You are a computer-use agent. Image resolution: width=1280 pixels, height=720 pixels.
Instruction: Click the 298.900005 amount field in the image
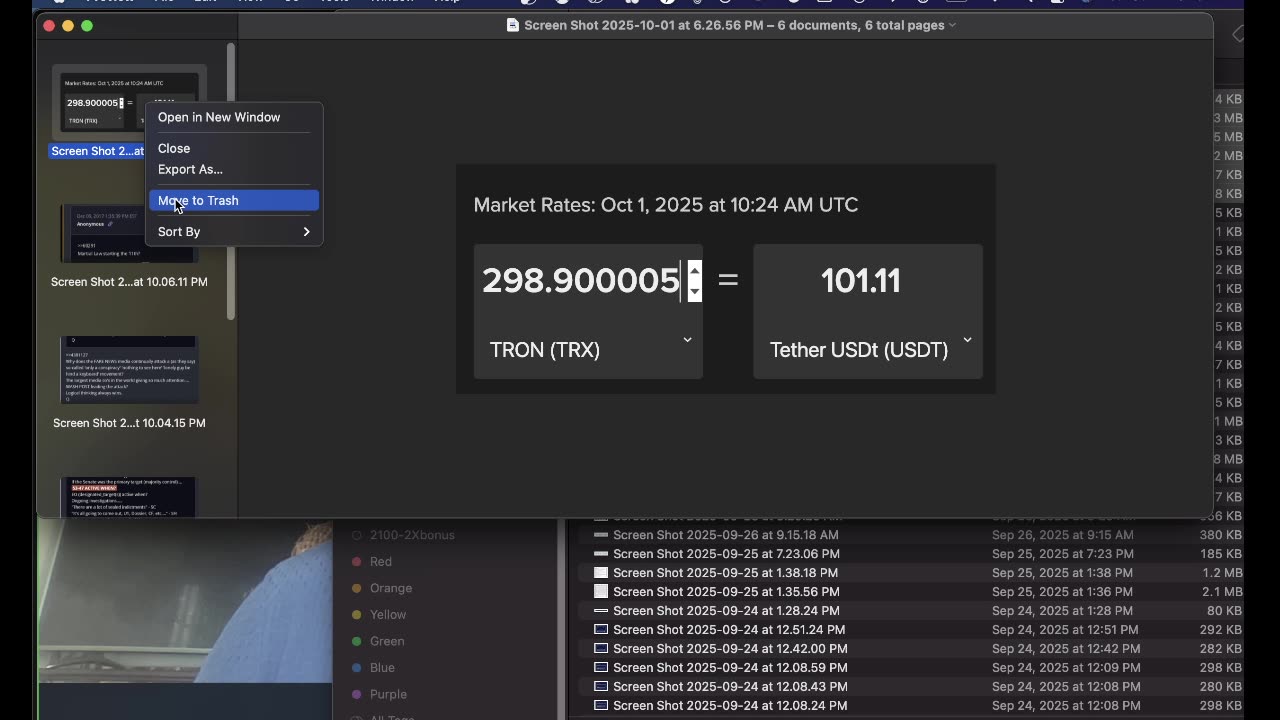point(581,281)
